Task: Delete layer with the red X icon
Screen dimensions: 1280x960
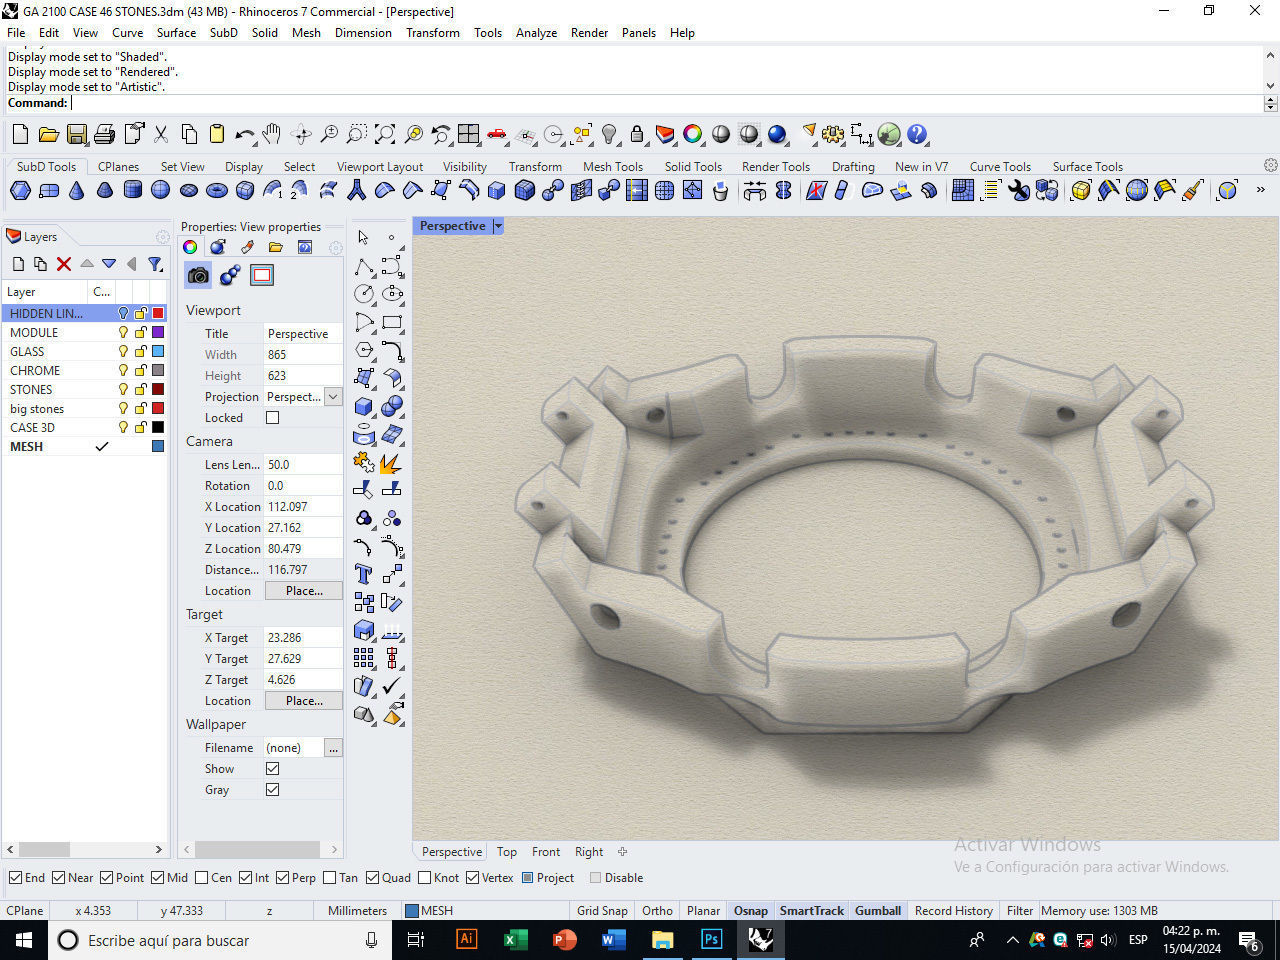Action: click(64, 264)
